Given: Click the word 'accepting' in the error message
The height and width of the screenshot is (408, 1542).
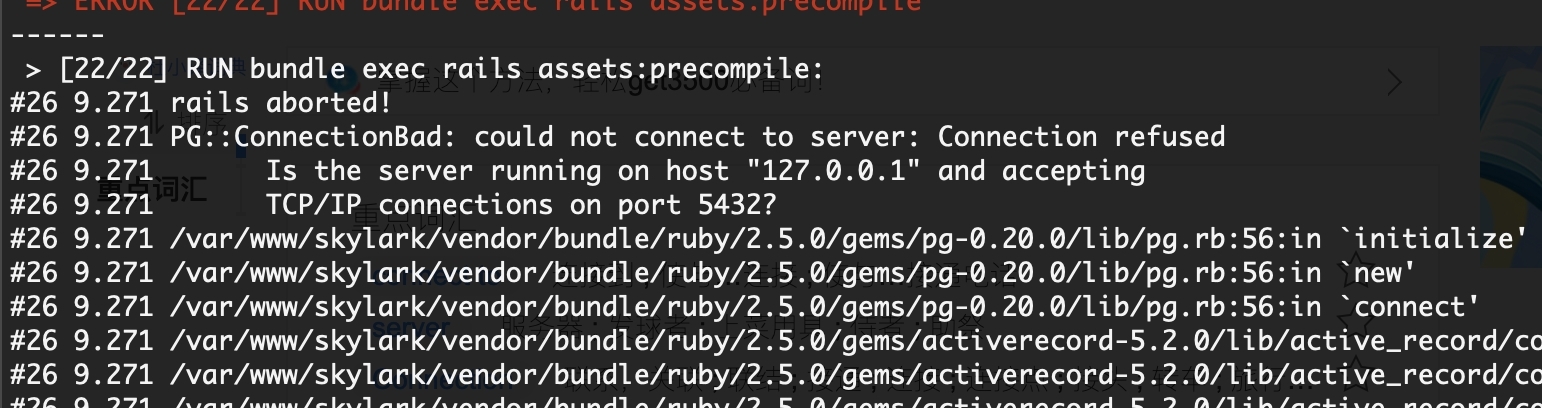Looking at the screenshot, I should point(1073,171).
